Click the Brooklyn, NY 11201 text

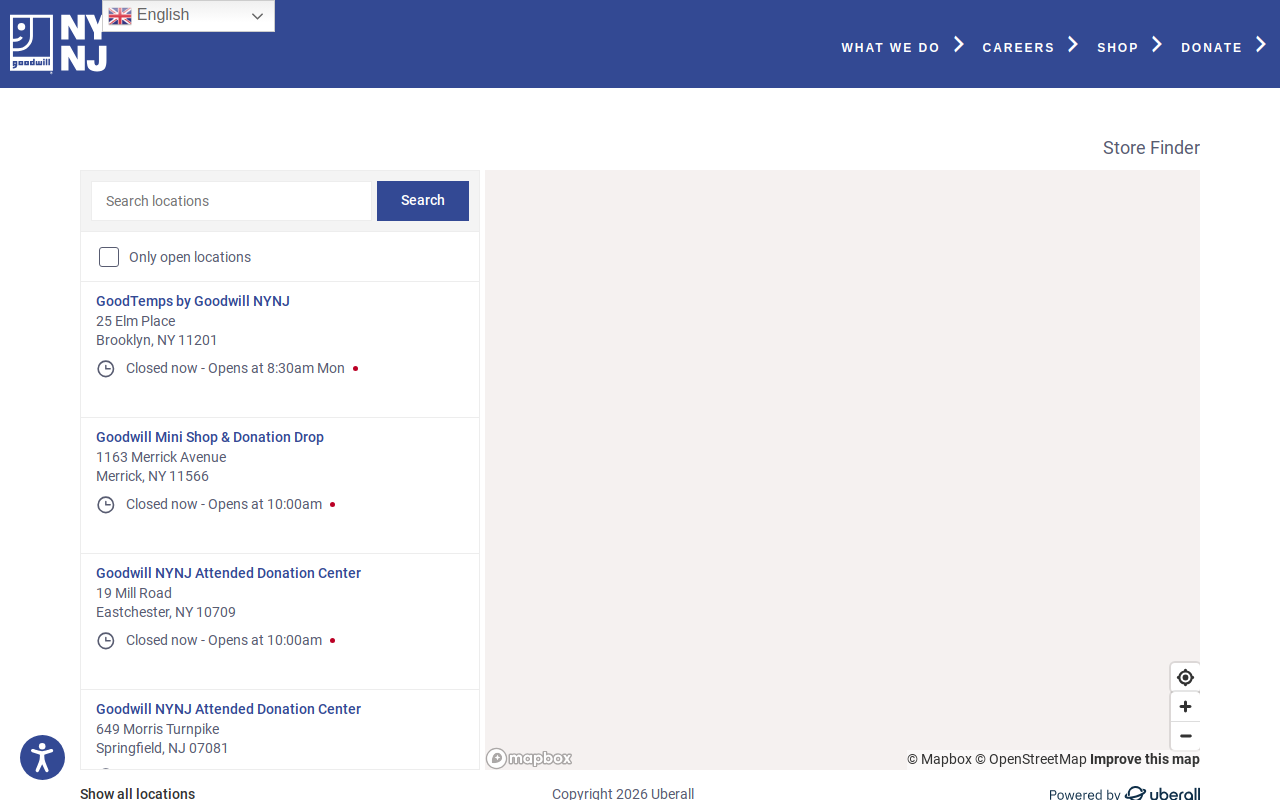coord(157,340)
